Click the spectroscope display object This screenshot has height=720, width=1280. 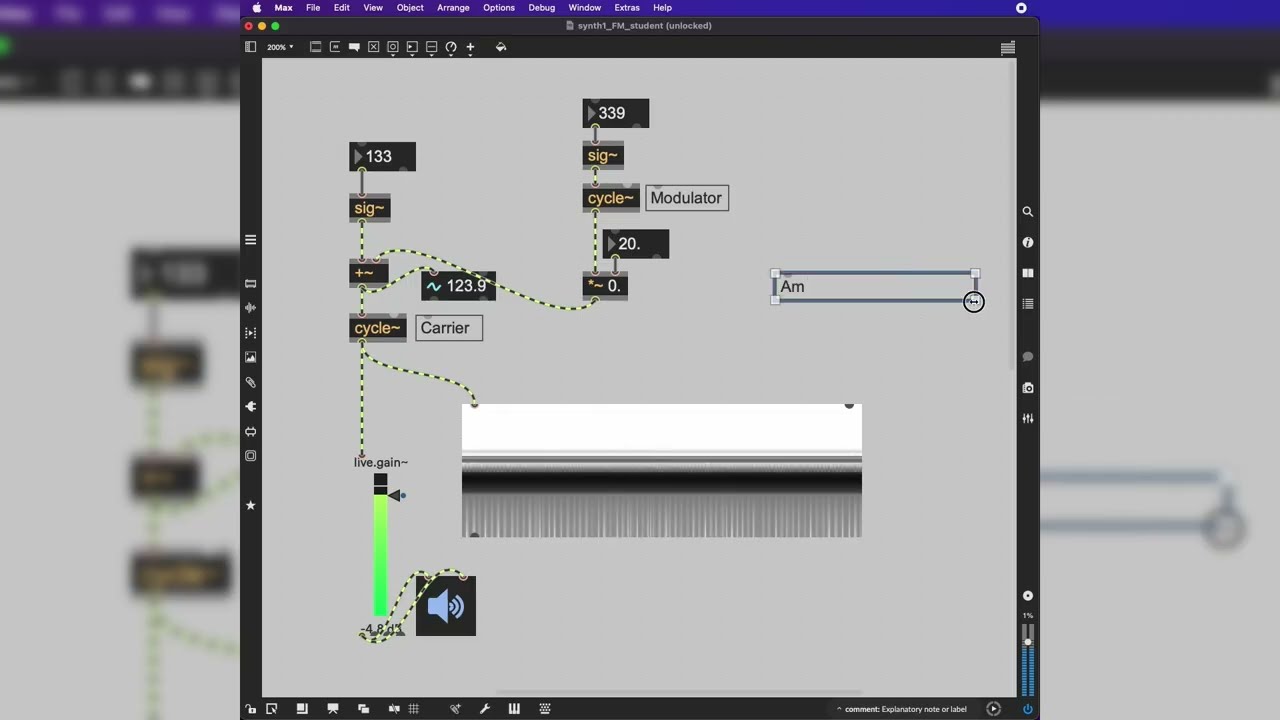[661, 470]
